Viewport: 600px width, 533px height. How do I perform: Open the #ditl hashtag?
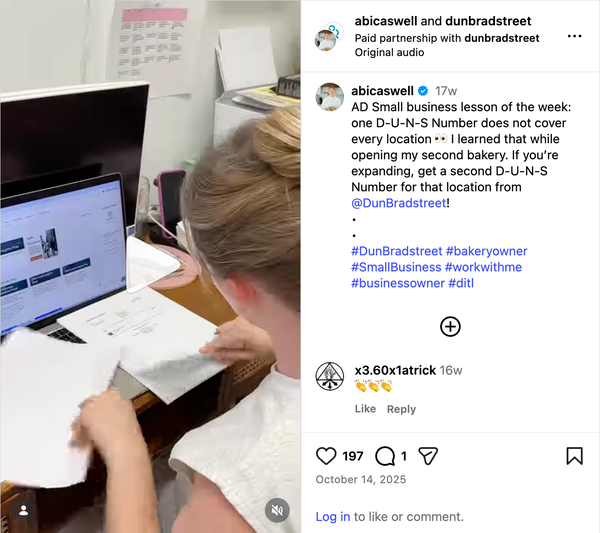point(461,283)
